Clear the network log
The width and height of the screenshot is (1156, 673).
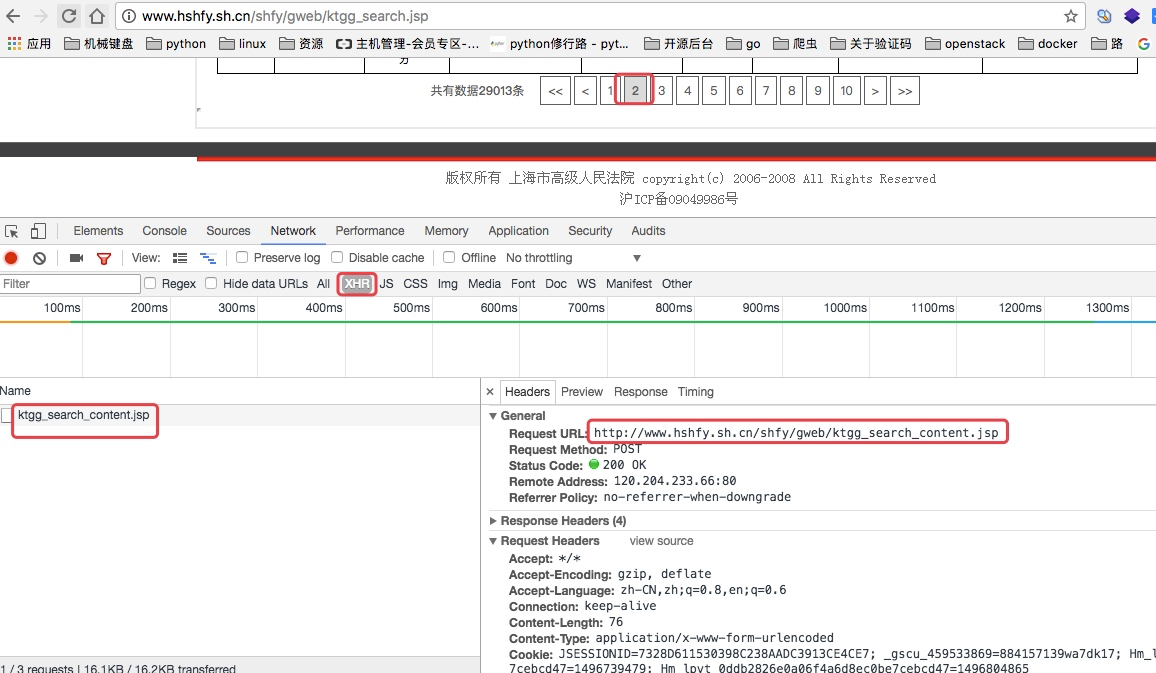tap(39, 258)
